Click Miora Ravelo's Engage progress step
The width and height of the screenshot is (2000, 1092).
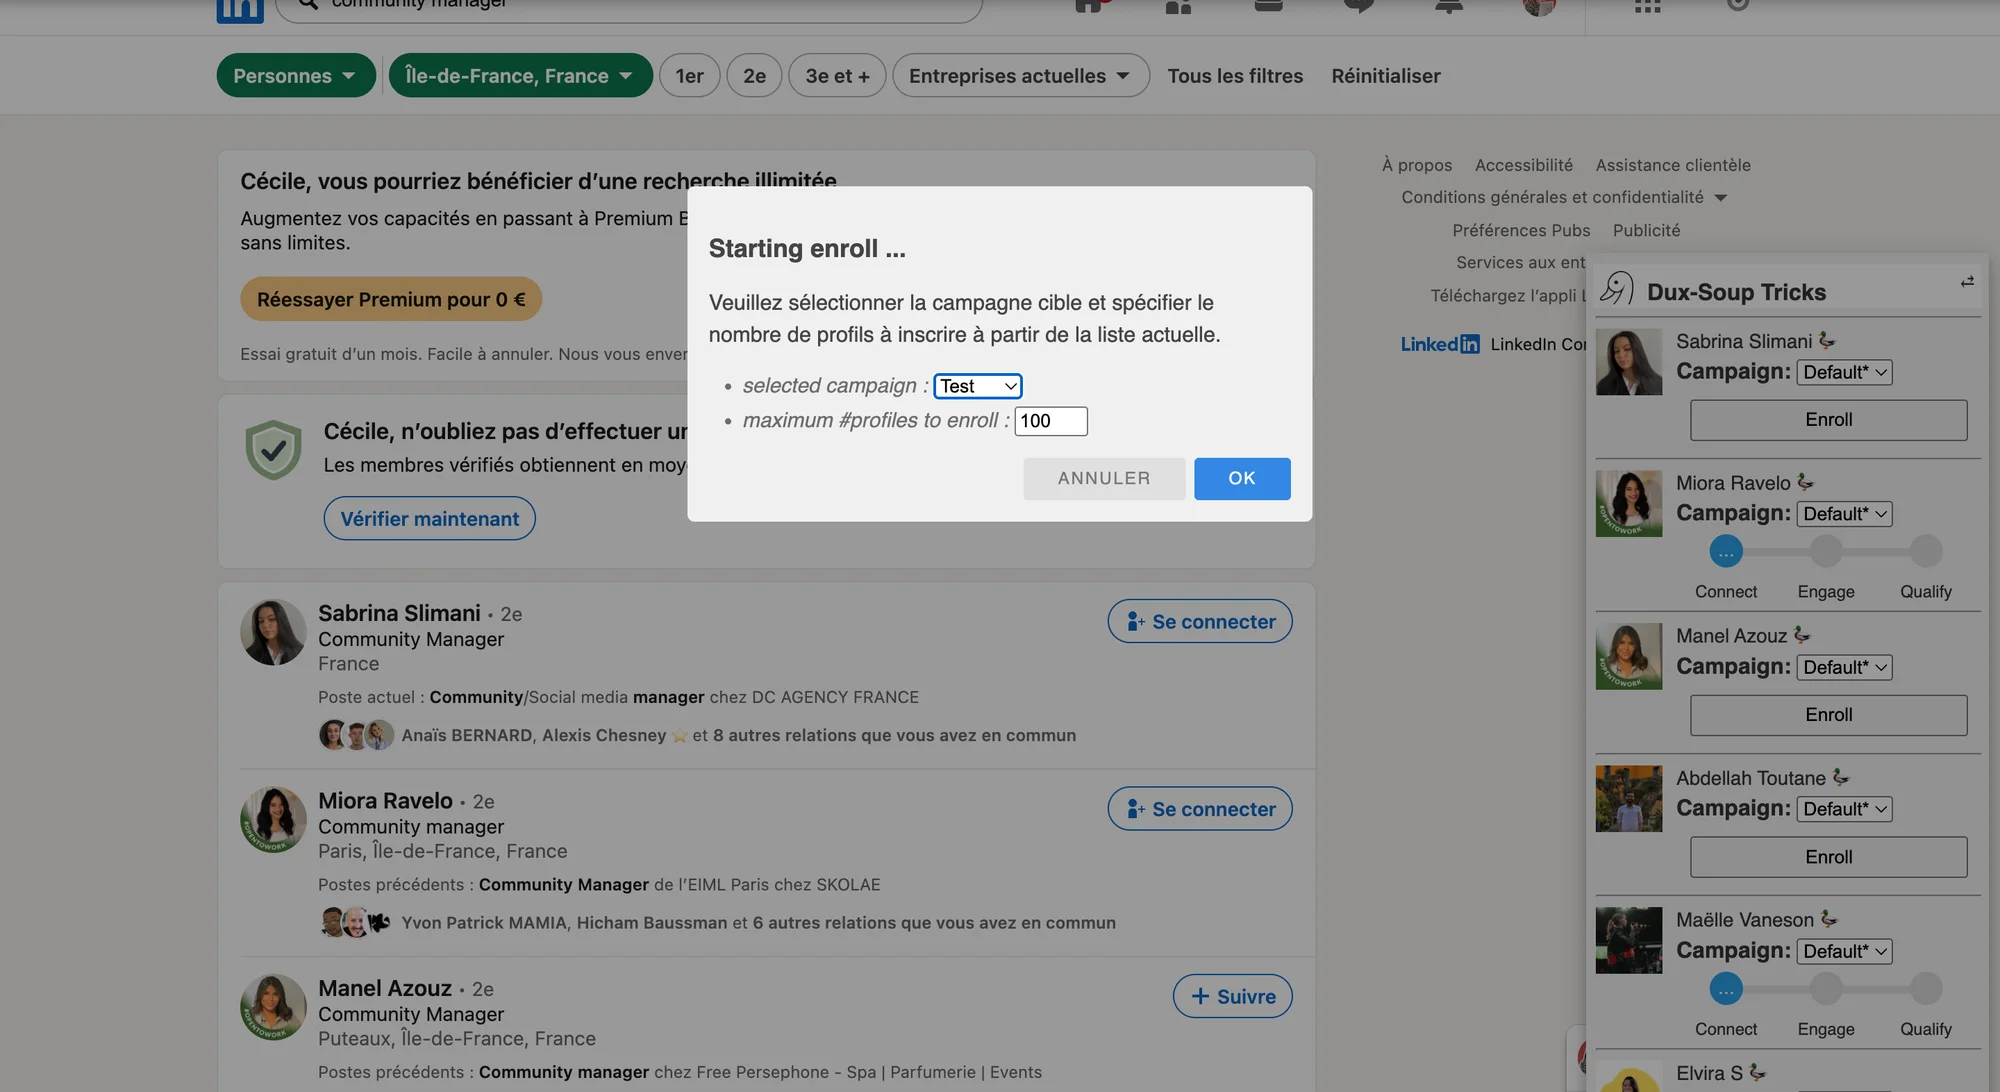1826,551
